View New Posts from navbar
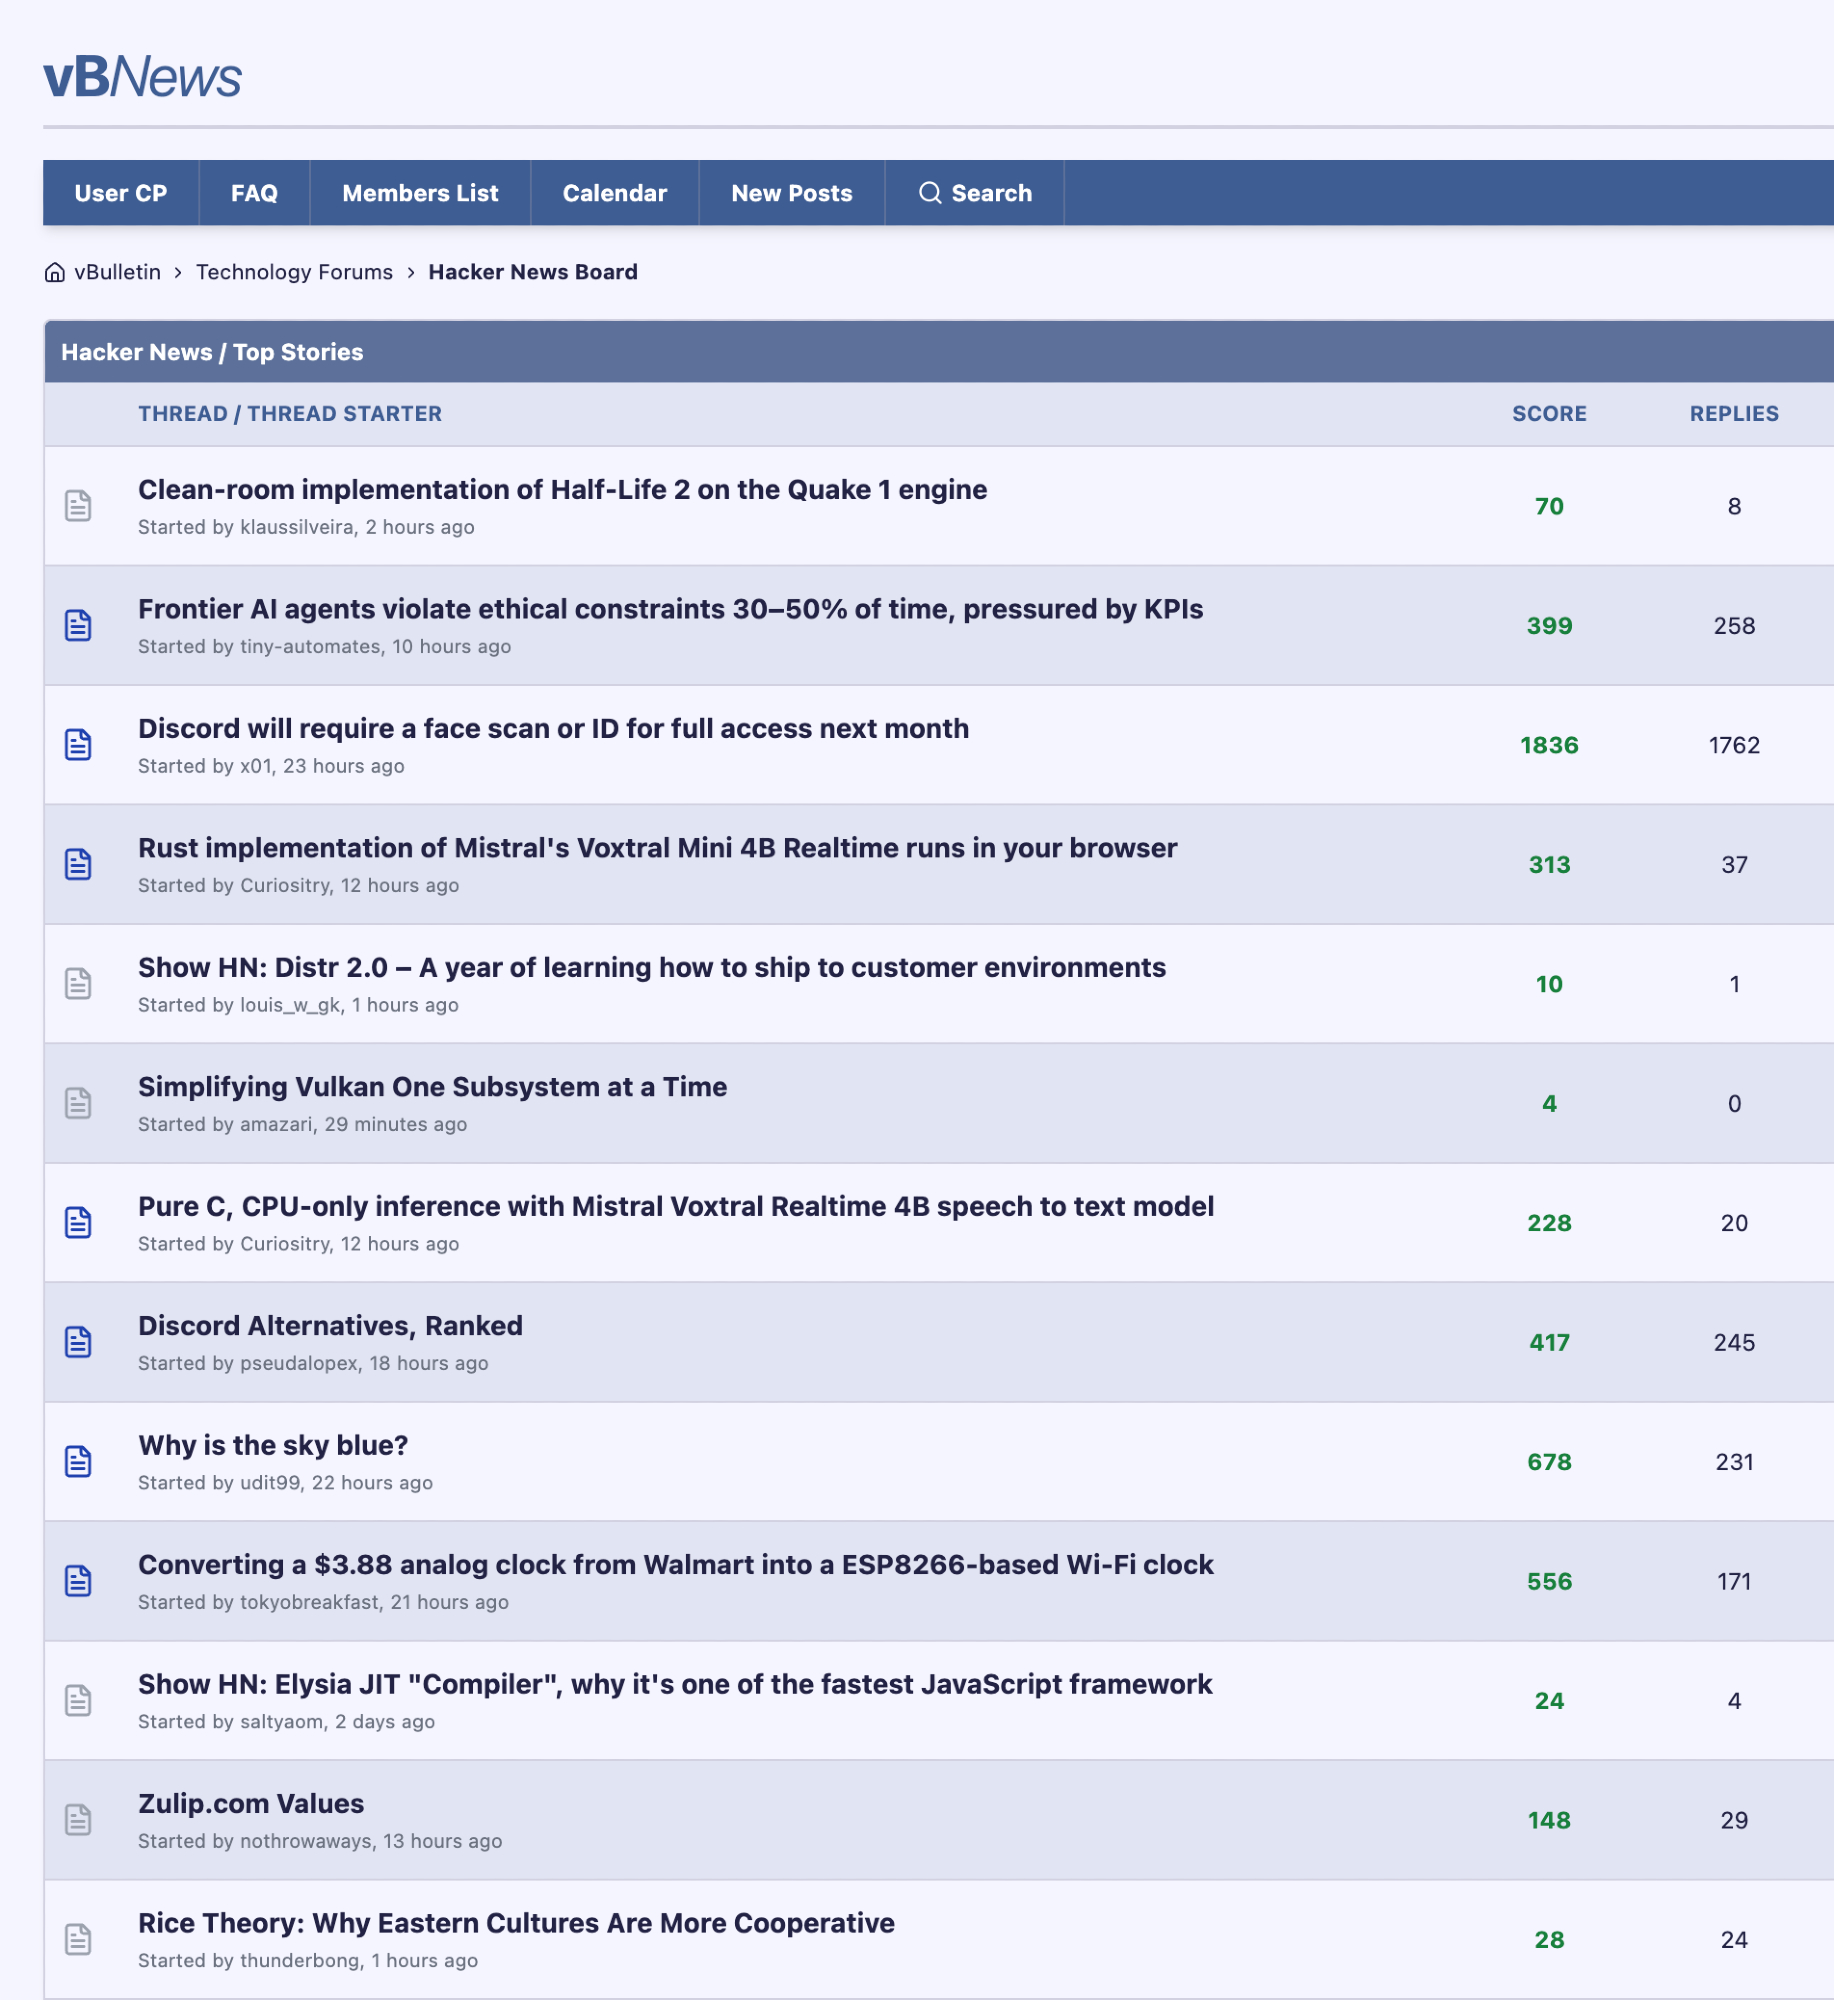The image size is (1834, 2000). tap(791, 193)
